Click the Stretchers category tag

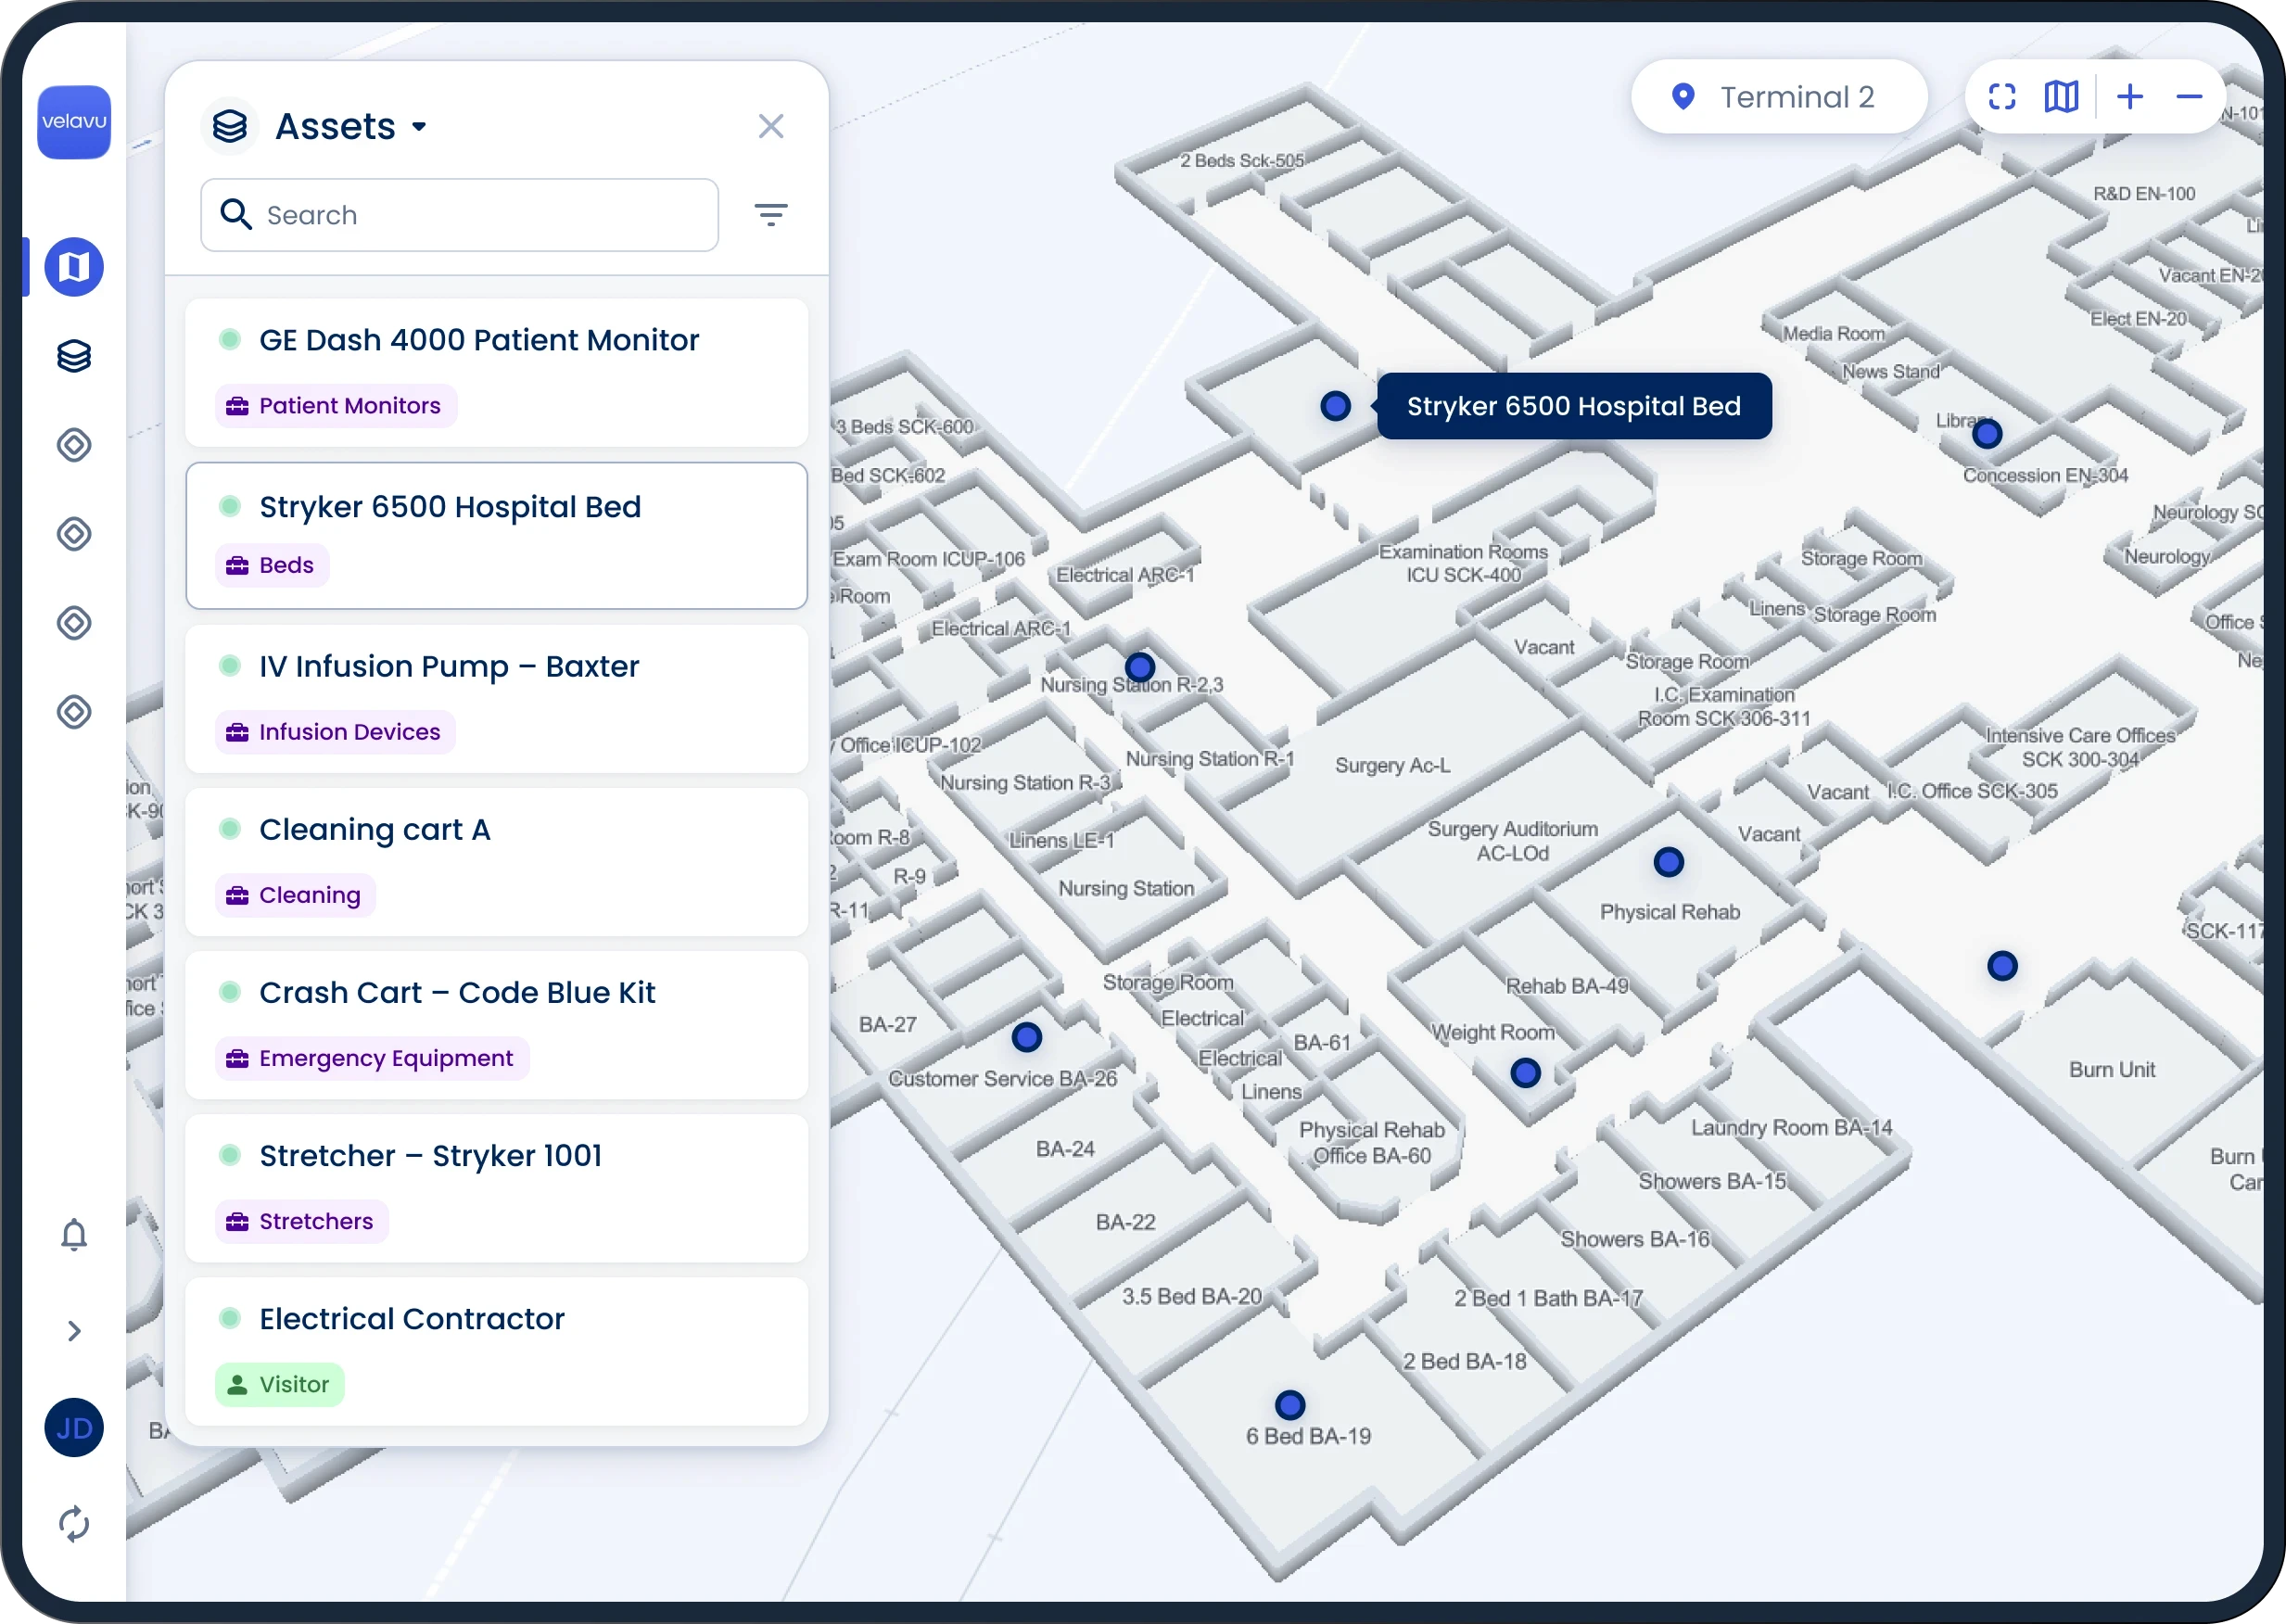(302, 1221)
